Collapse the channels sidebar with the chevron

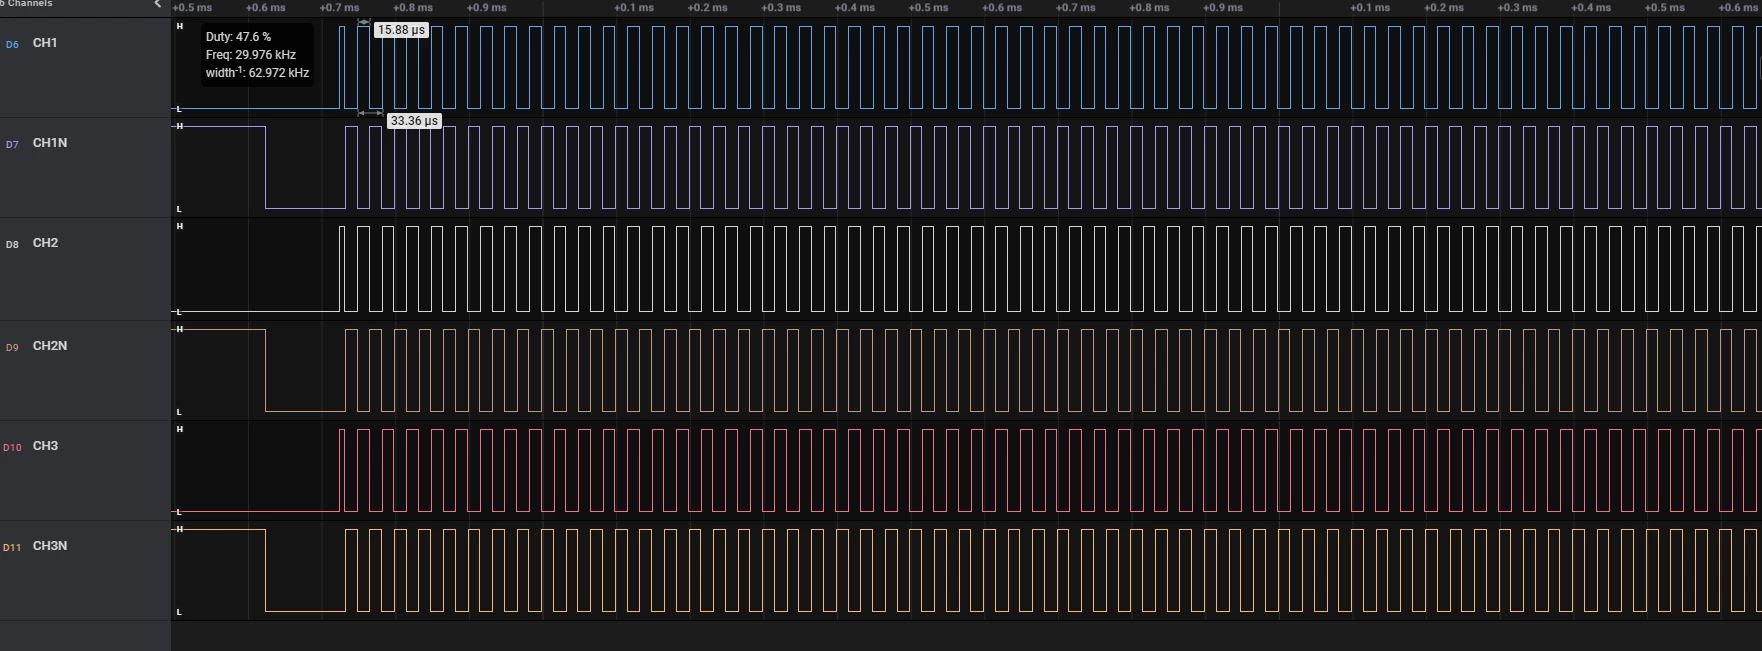157,4
